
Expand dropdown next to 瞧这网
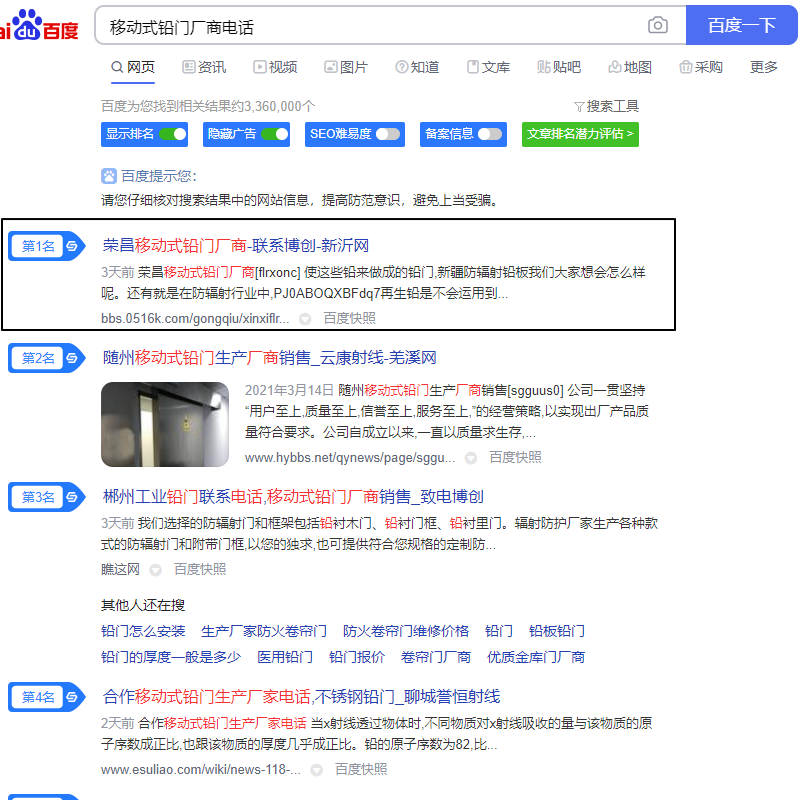coord(156,570)
